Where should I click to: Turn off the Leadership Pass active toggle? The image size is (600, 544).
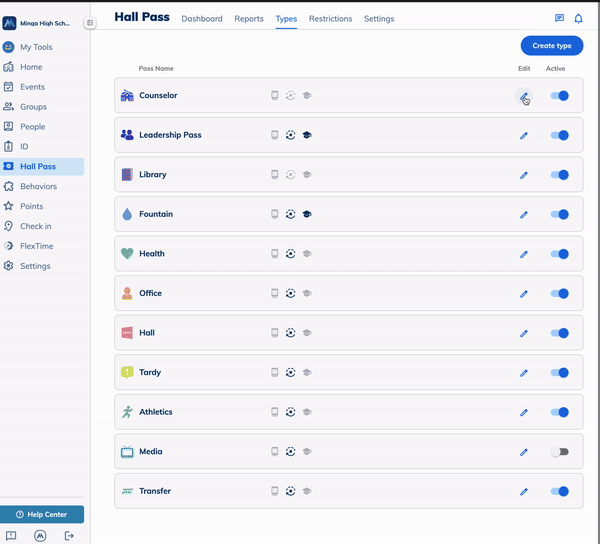559,135
